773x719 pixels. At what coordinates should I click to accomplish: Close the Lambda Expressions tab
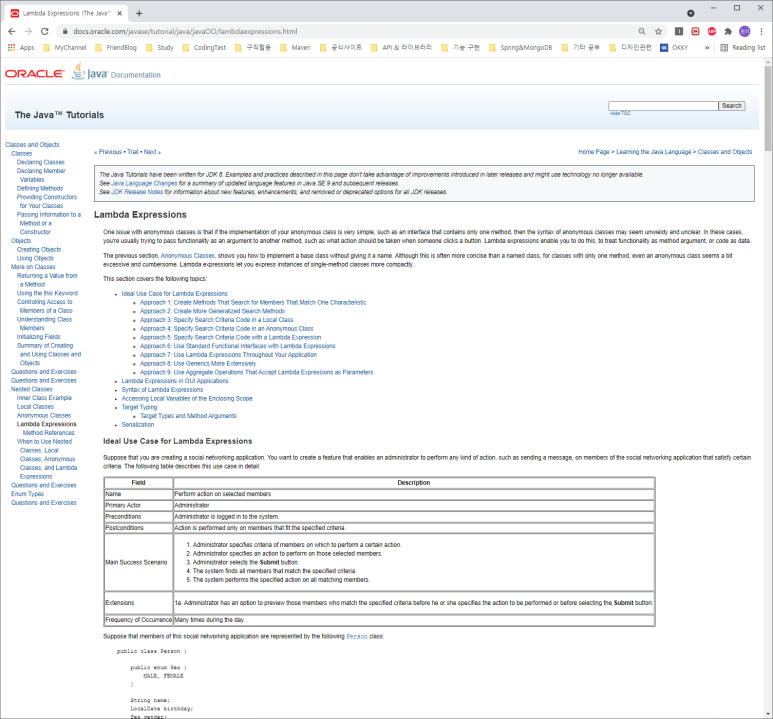[x=119, y=13]
